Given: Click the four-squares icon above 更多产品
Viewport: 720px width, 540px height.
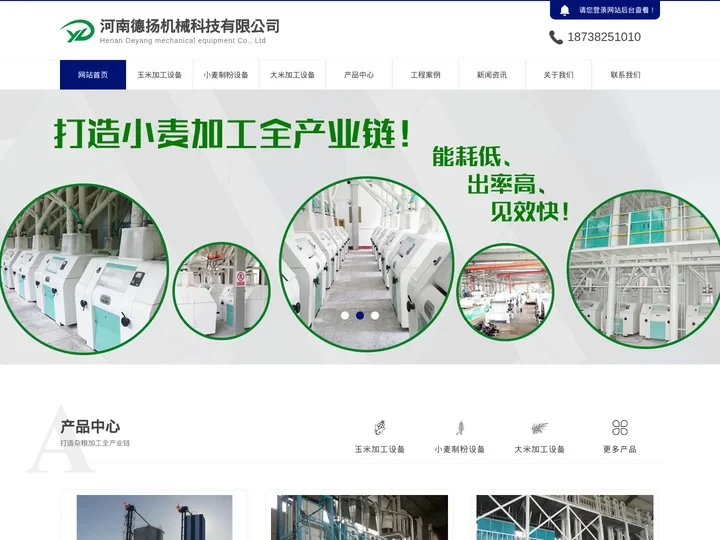Looking at the screenshot, I should click(620, 428).
